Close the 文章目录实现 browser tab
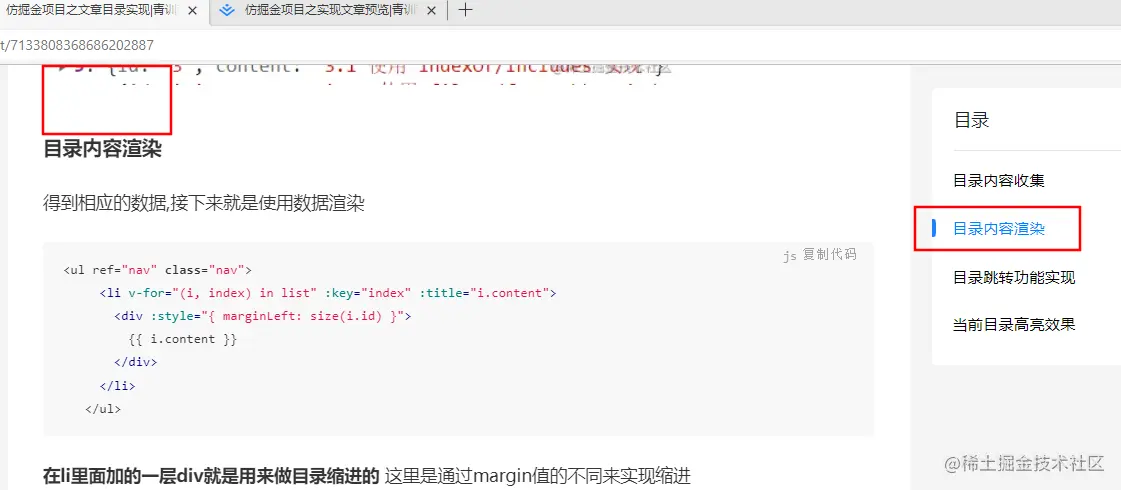The image size is (1121, 490). (192, 10)
